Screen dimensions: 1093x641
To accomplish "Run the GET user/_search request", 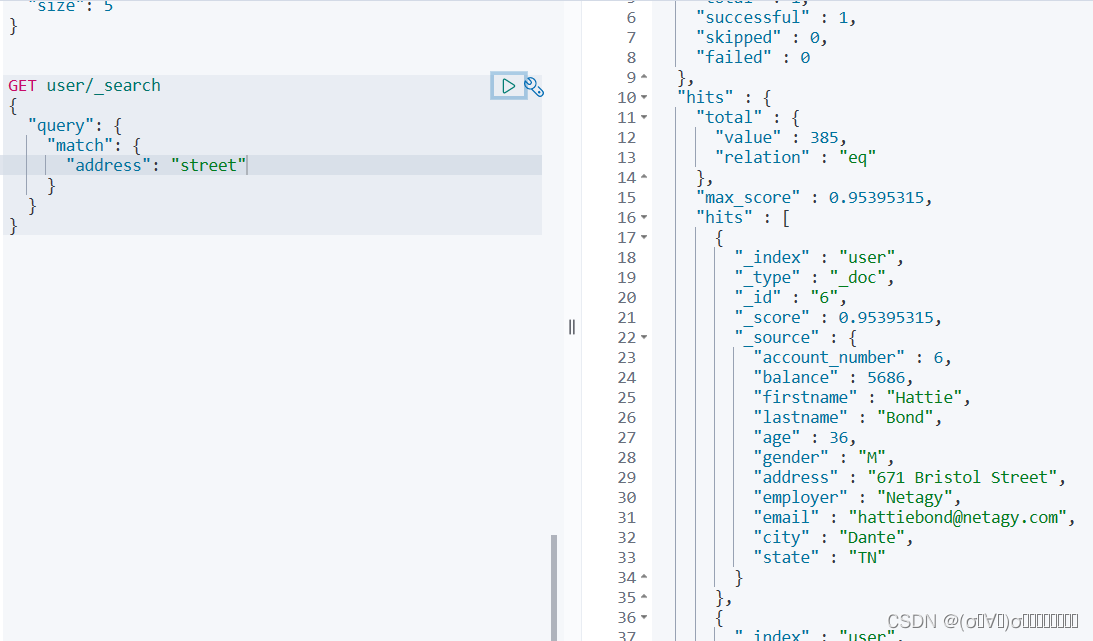I will coord(508,86).
